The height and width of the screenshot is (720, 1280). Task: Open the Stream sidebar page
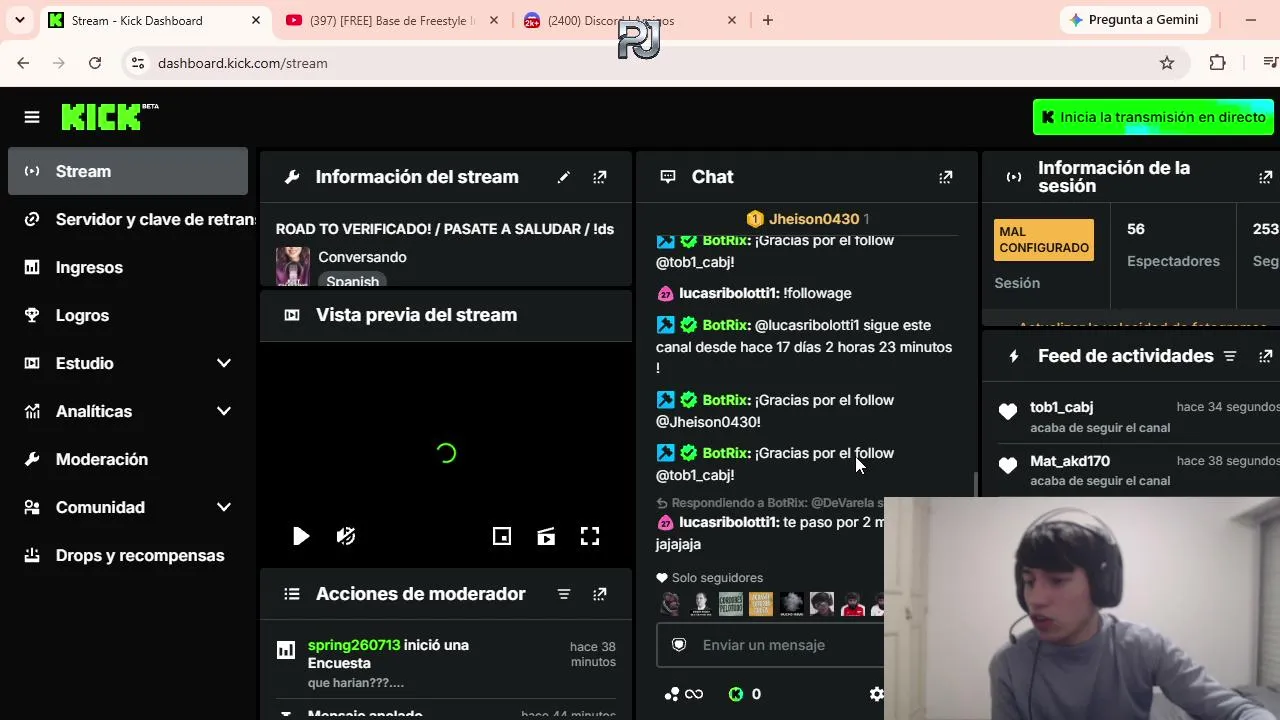pyautogui.click(x=128, y=171)
